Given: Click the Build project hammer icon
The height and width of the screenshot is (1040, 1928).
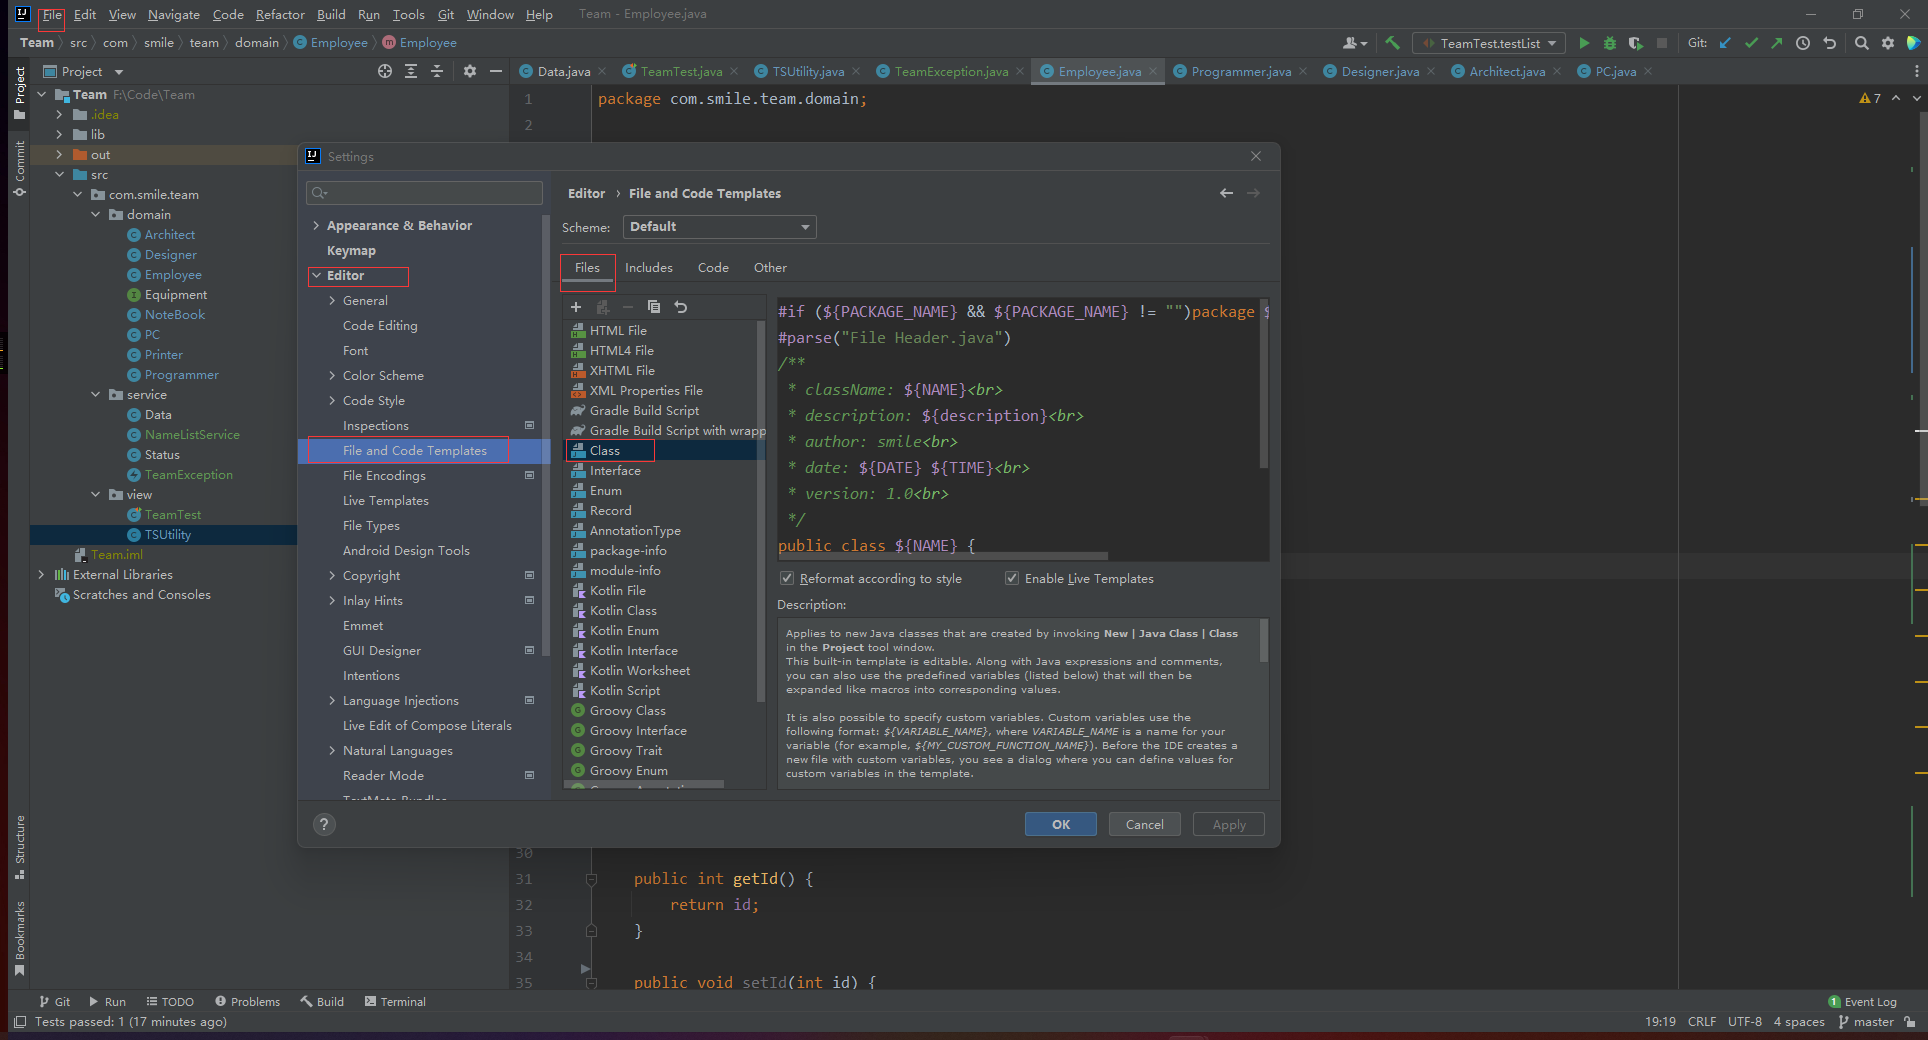Looking at the screenshot, I should pyautogui.click(x=1392, y=43).
